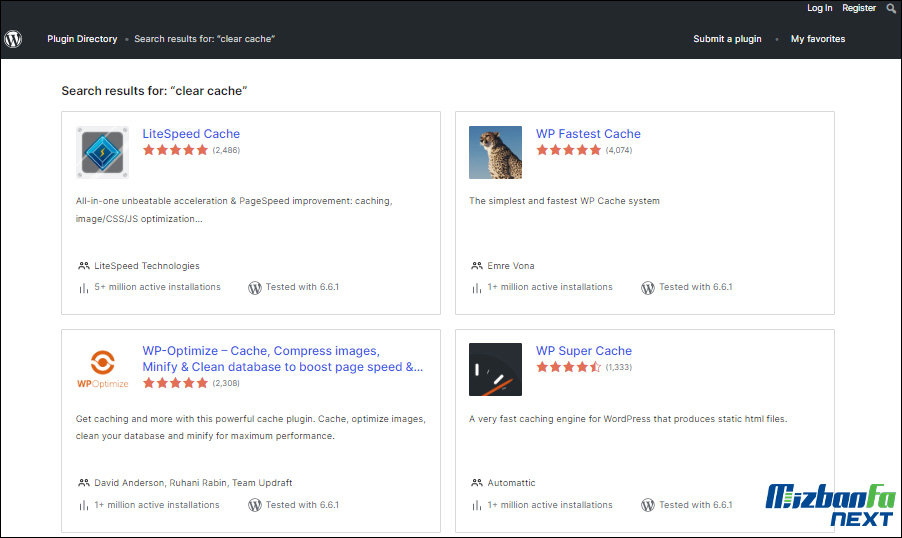
Task: Click the Register link
Action: coord(859,8)
